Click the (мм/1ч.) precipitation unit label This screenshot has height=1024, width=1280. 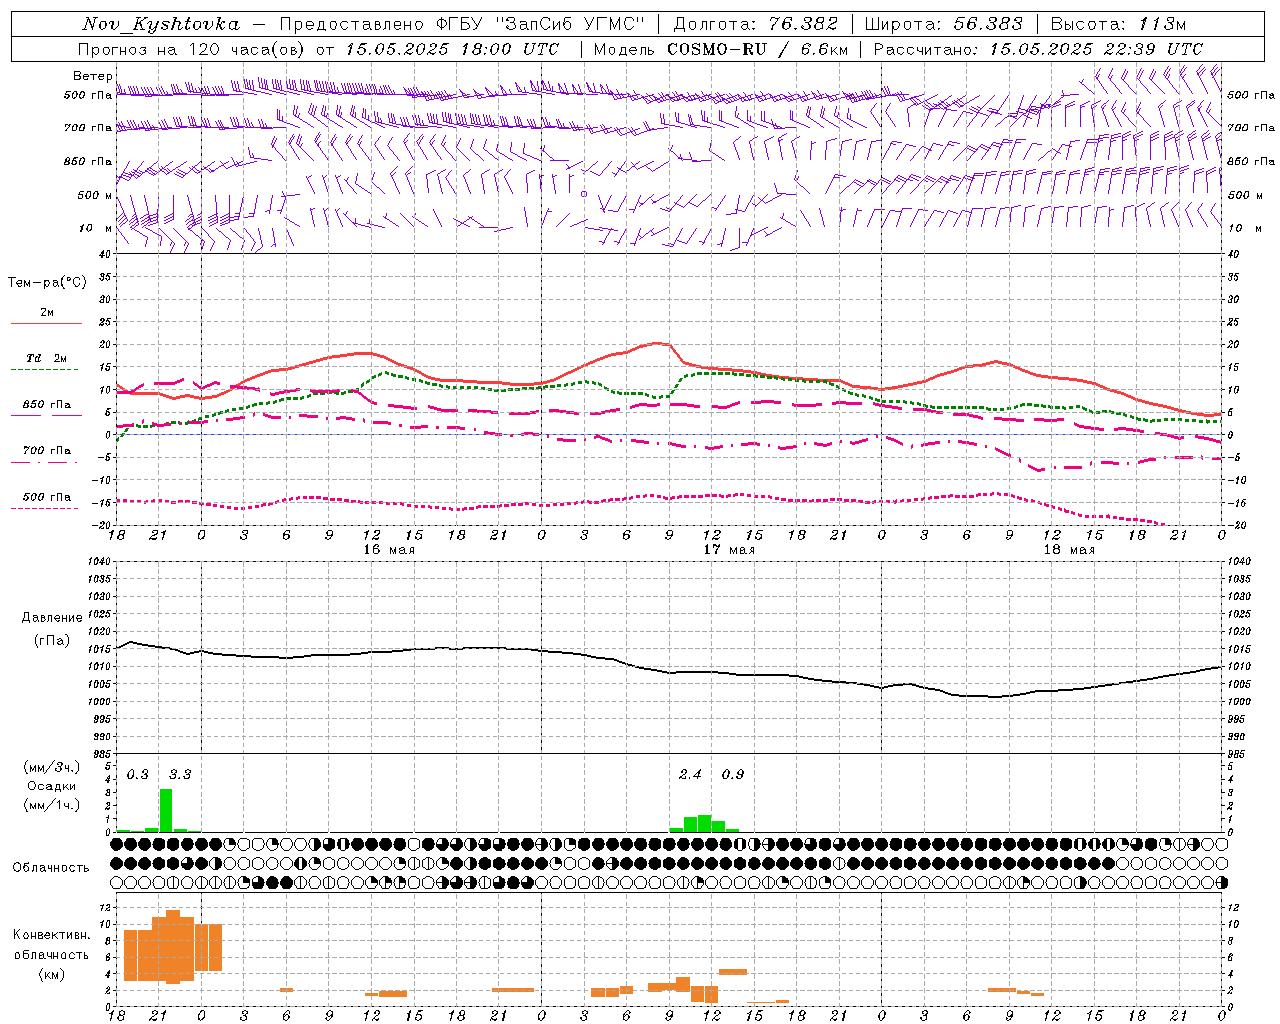(51, 804)
